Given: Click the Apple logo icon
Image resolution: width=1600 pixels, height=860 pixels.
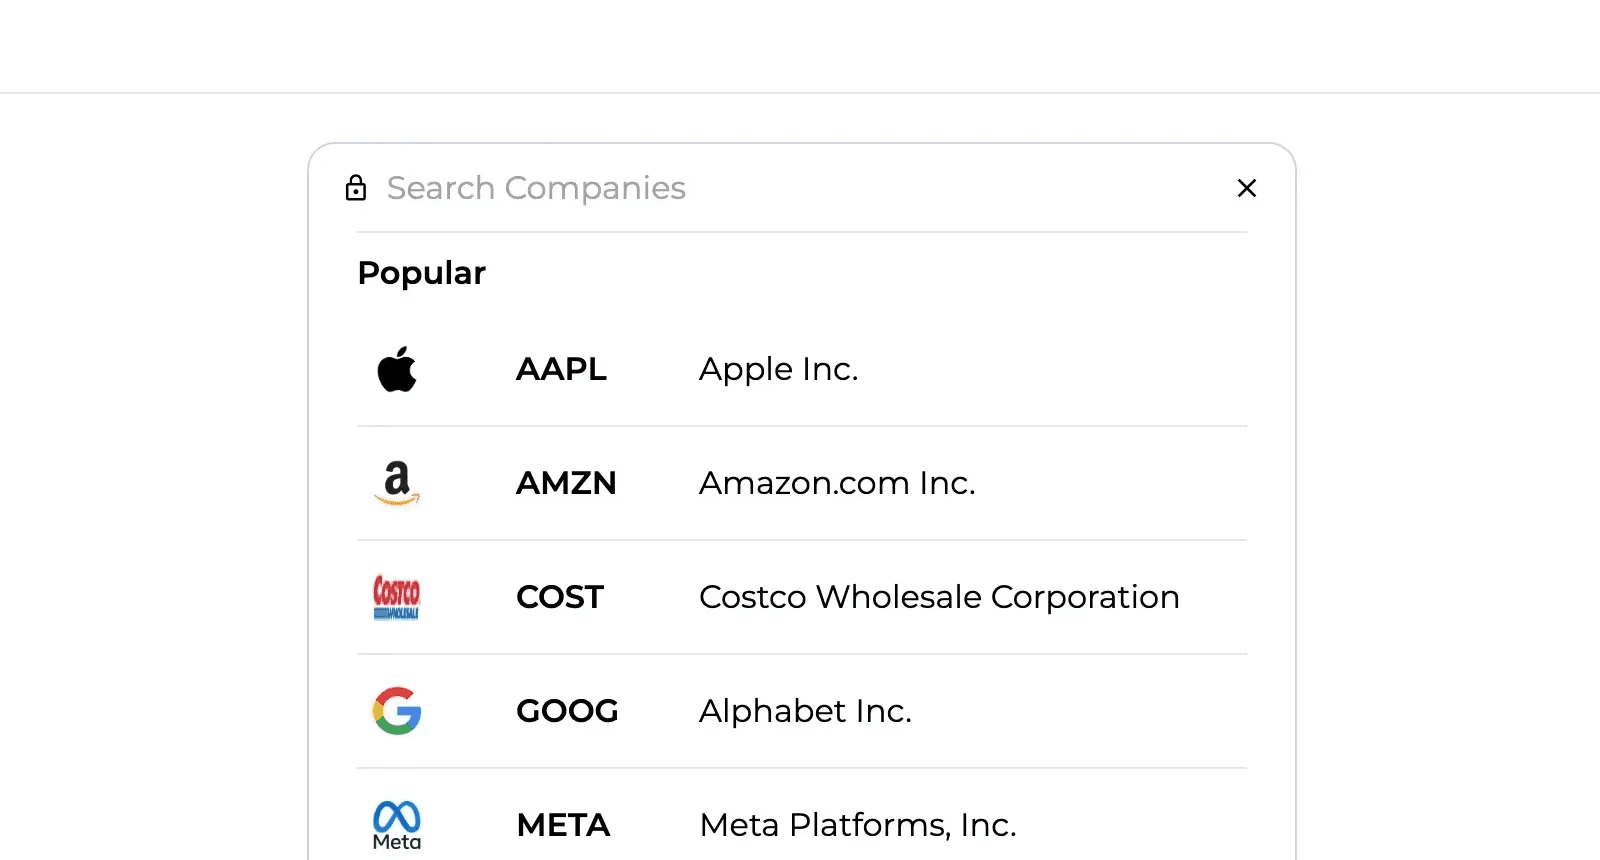Looking at the screenshot, I should coord(397,369).
